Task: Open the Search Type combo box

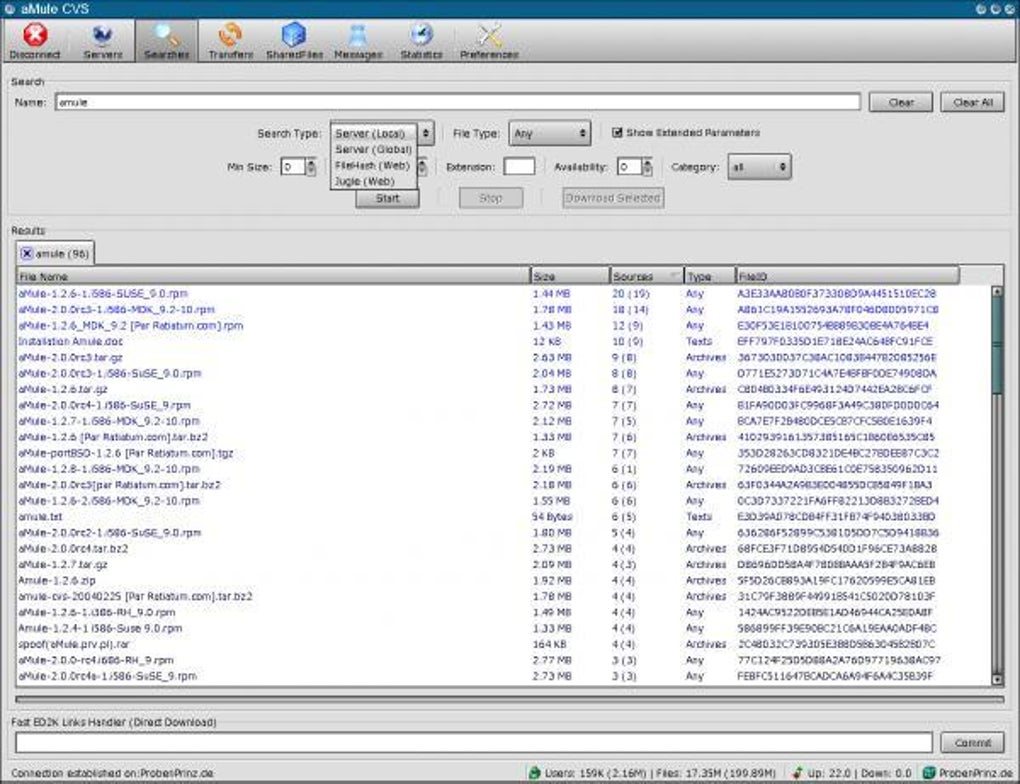Action: 382,133
